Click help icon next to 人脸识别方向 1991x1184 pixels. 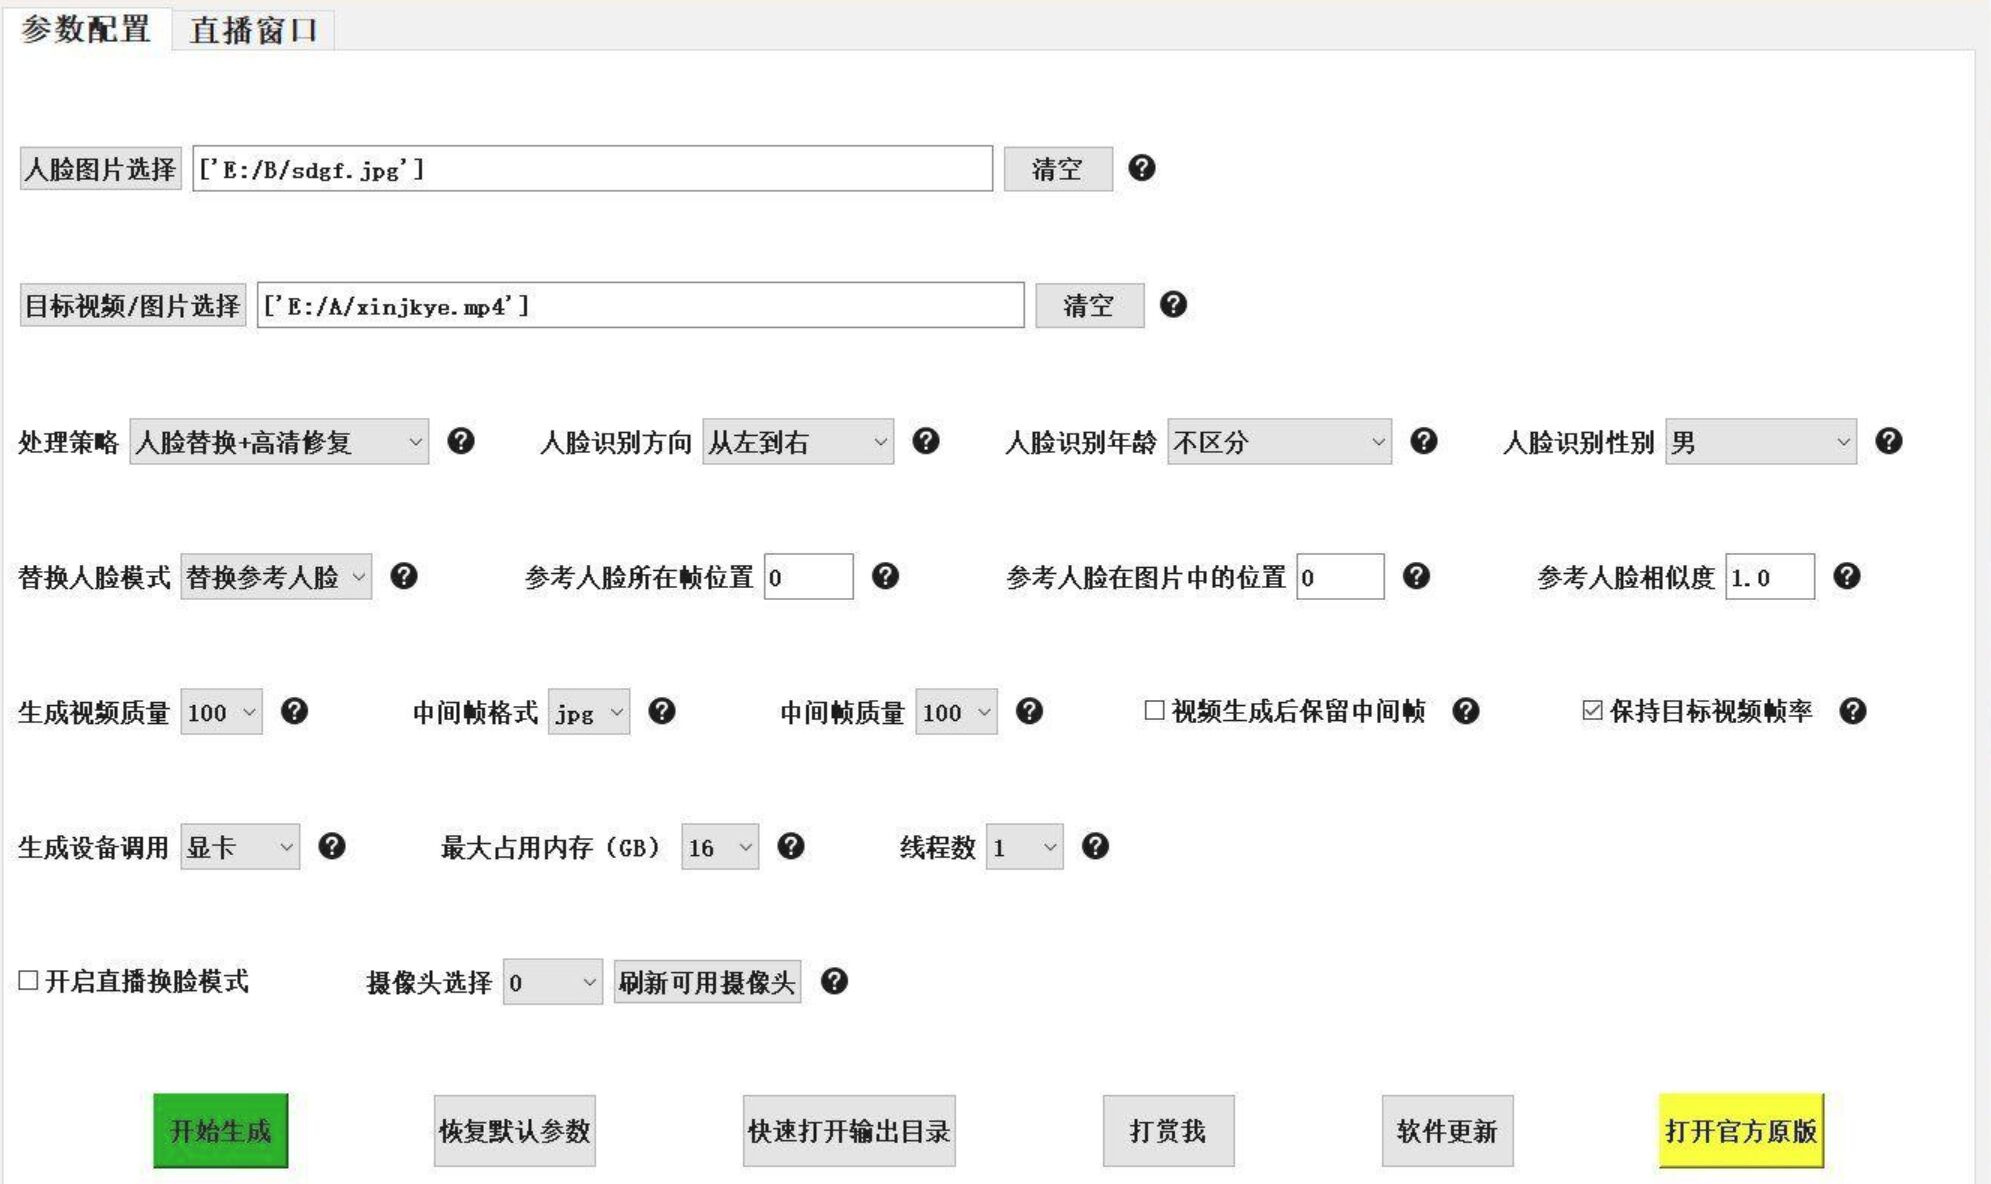(x=926, y=441)
